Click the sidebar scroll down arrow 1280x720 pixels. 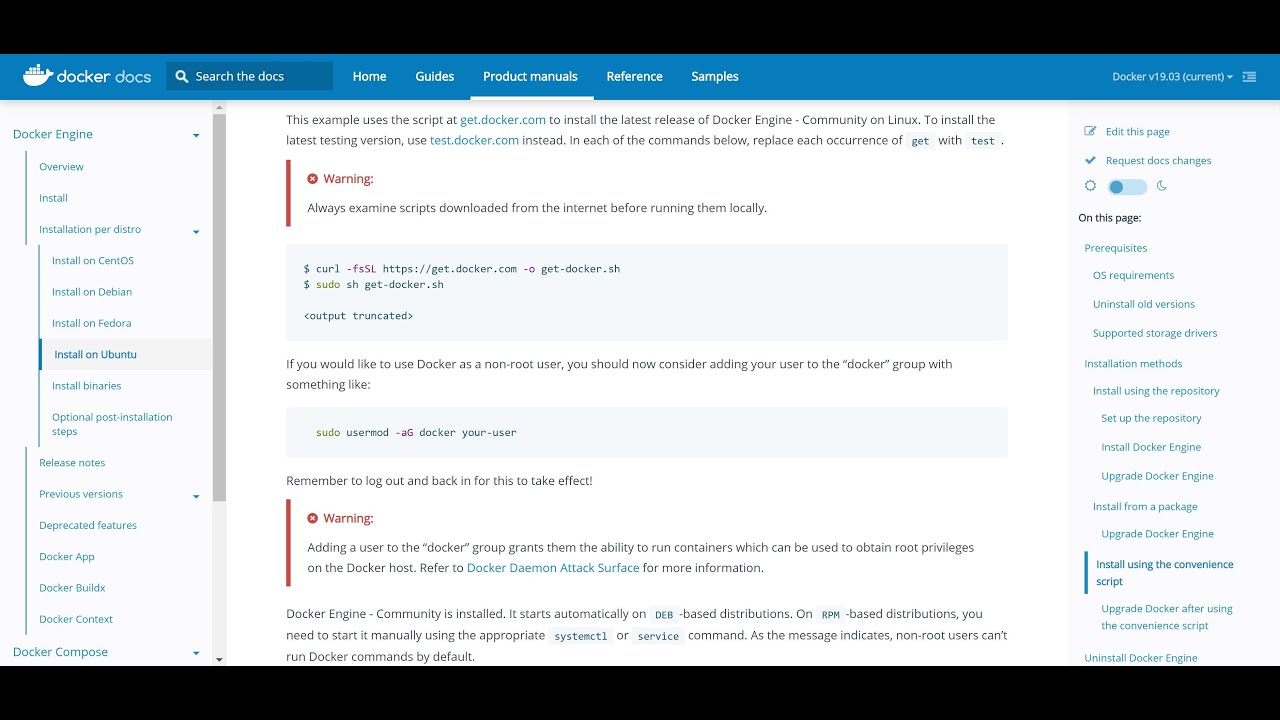pyautogui.click(x=219, y=658)
